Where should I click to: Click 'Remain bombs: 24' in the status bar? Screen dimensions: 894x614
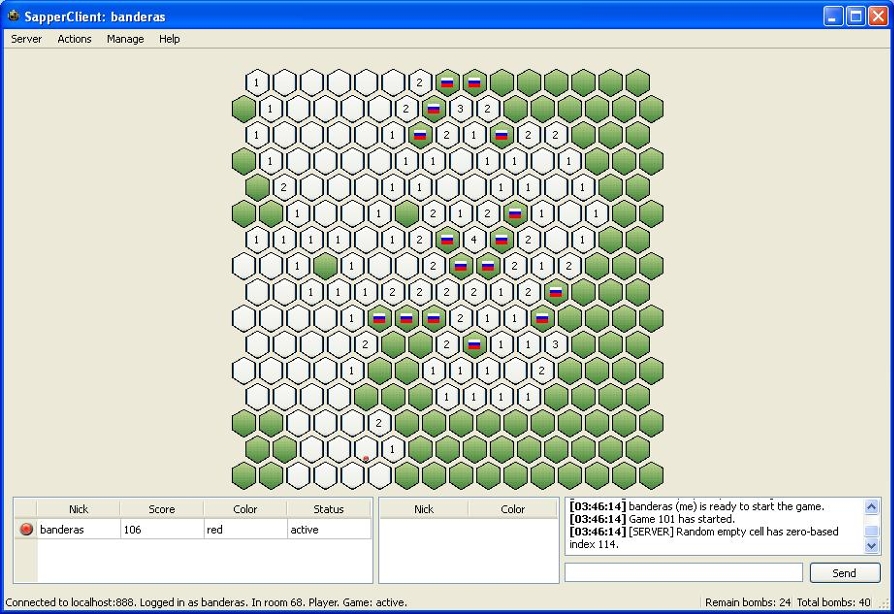click(x=747, y=602)
